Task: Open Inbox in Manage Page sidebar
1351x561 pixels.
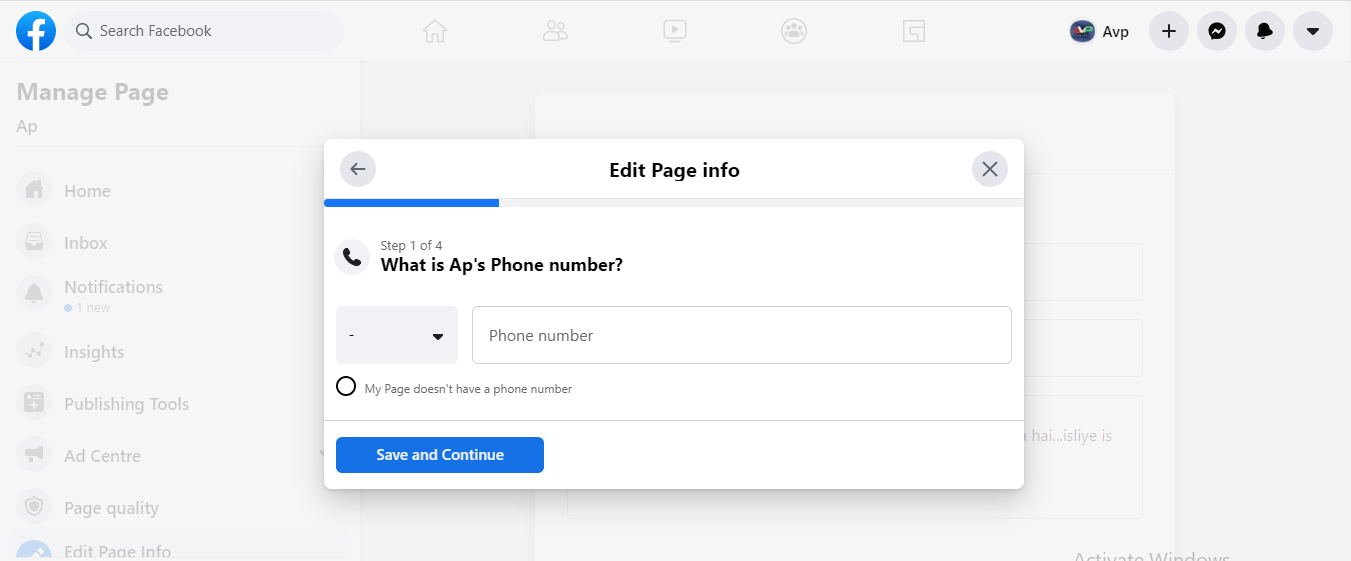Action: click(85, 243)
